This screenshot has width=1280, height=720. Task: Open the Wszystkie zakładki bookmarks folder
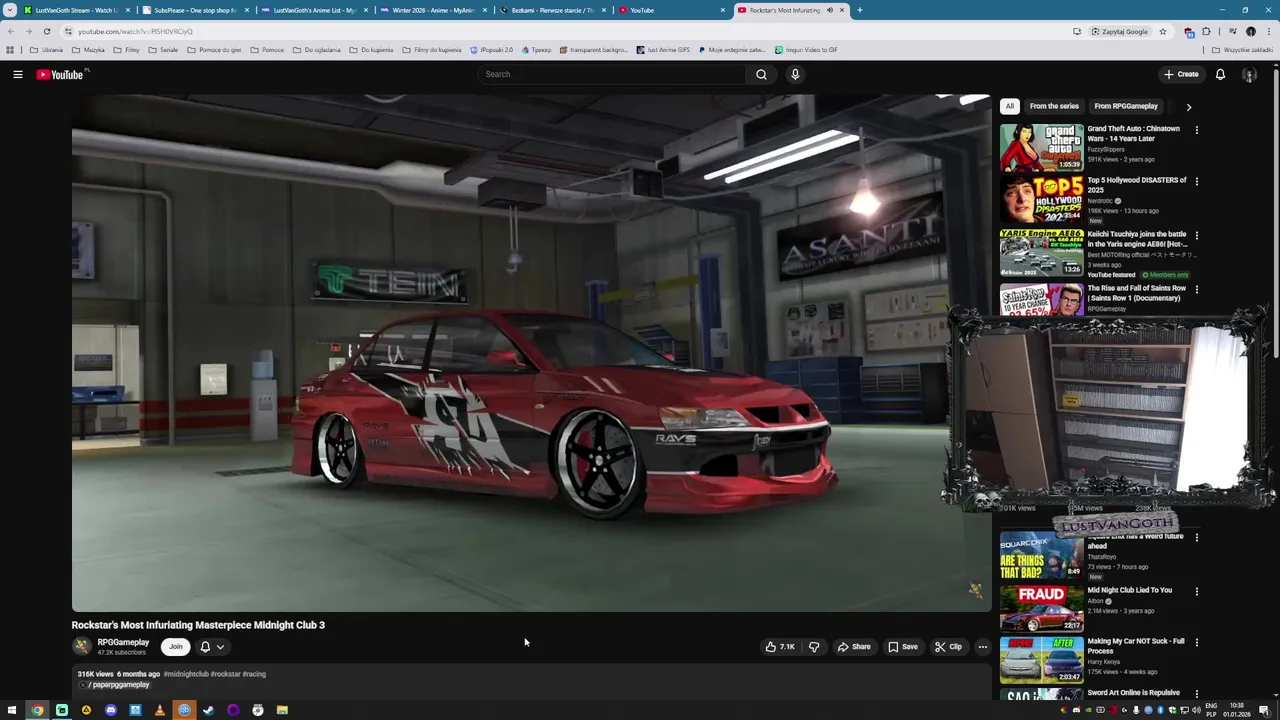click(x=1242, y=50)
